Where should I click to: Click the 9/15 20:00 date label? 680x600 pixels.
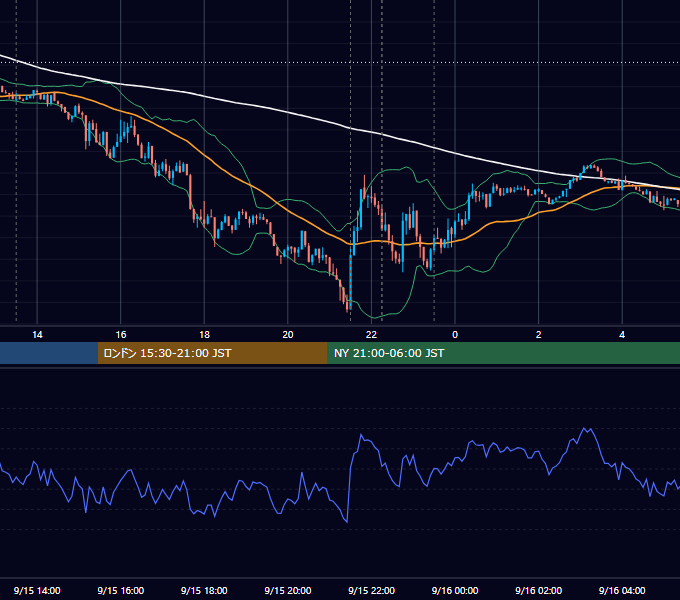tap(288, 590)
